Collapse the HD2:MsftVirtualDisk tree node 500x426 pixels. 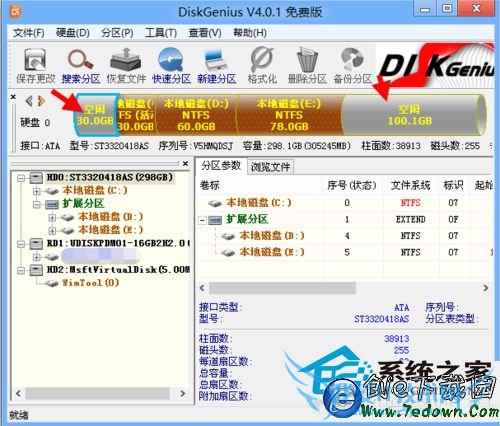(x=21, y=270)
